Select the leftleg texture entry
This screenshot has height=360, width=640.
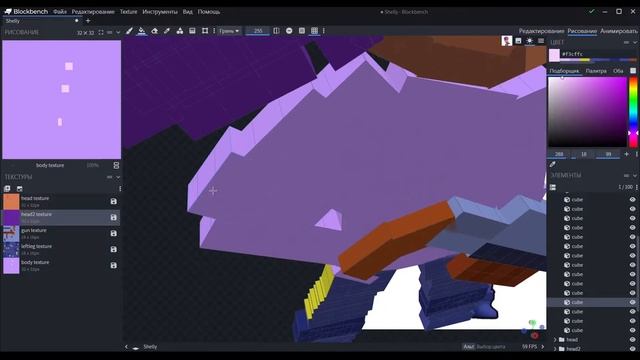(x=61, y=249)
